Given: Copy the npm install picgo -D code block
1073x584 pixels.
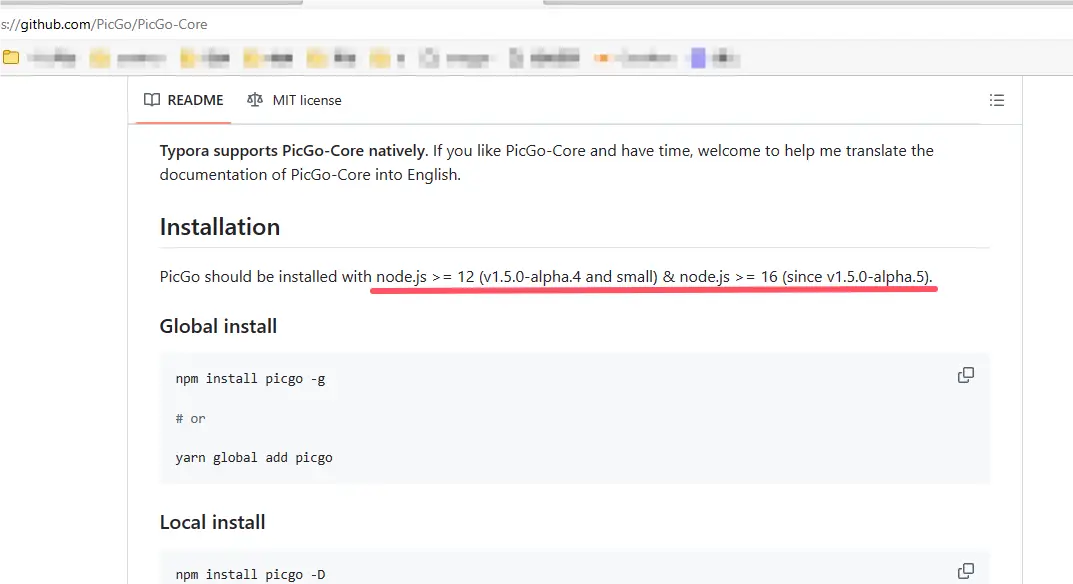Looking at the screenshot, I should click(966, 571).
